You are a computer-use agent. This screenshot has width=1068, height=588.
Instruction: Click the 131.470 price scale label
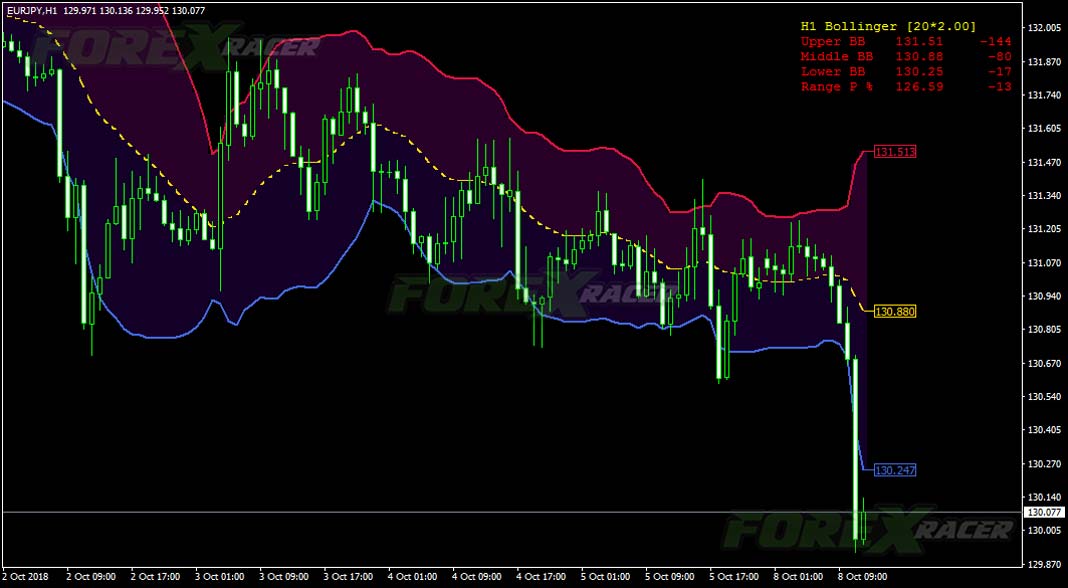pos(1043,162)
